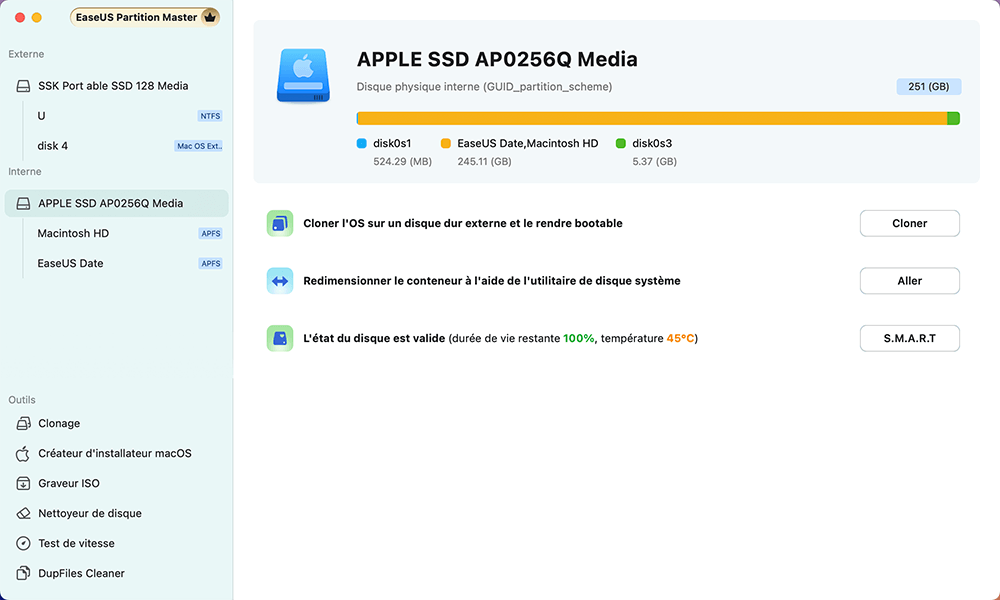Click the Test de vitesse gauge icon
The height and width of the screenshot is (600, 1000).
[23, 543]
